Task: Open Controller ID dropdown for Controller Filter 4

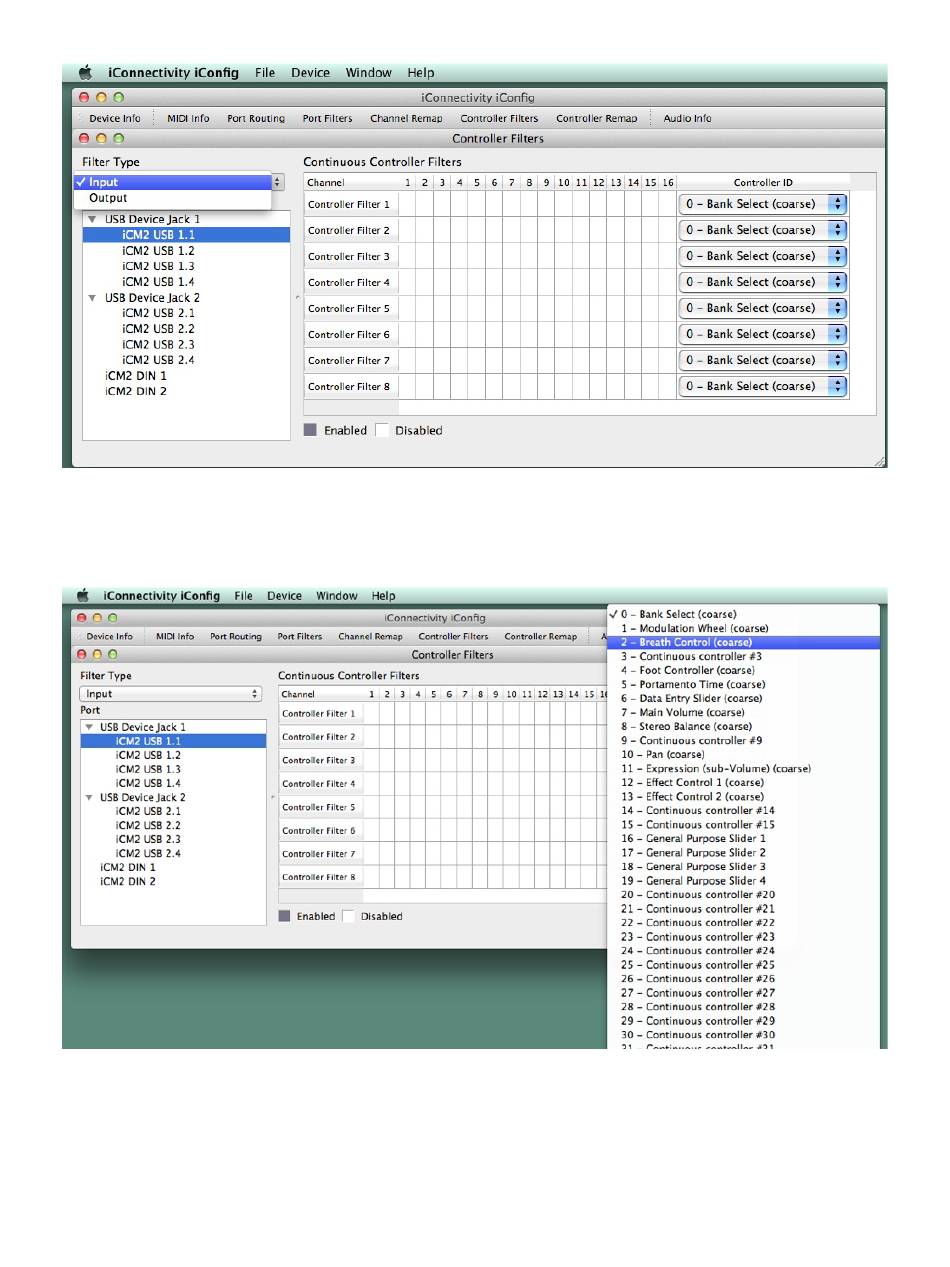Action: [x=763, y=282]
